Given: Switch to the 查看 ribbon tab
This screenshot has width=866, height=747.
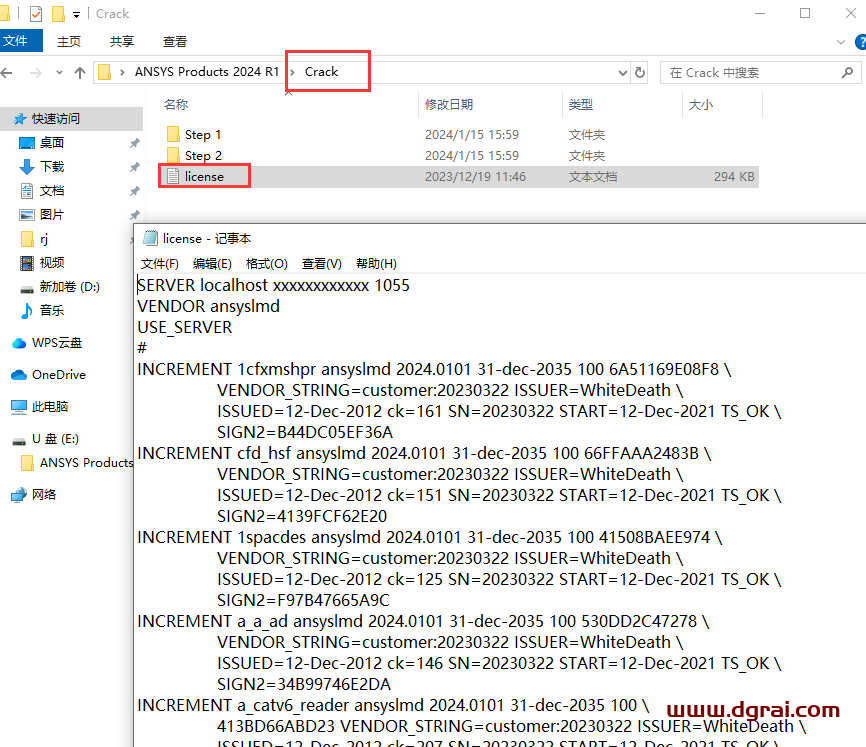Looking at the screenshot, I should [x=175, y=41].
